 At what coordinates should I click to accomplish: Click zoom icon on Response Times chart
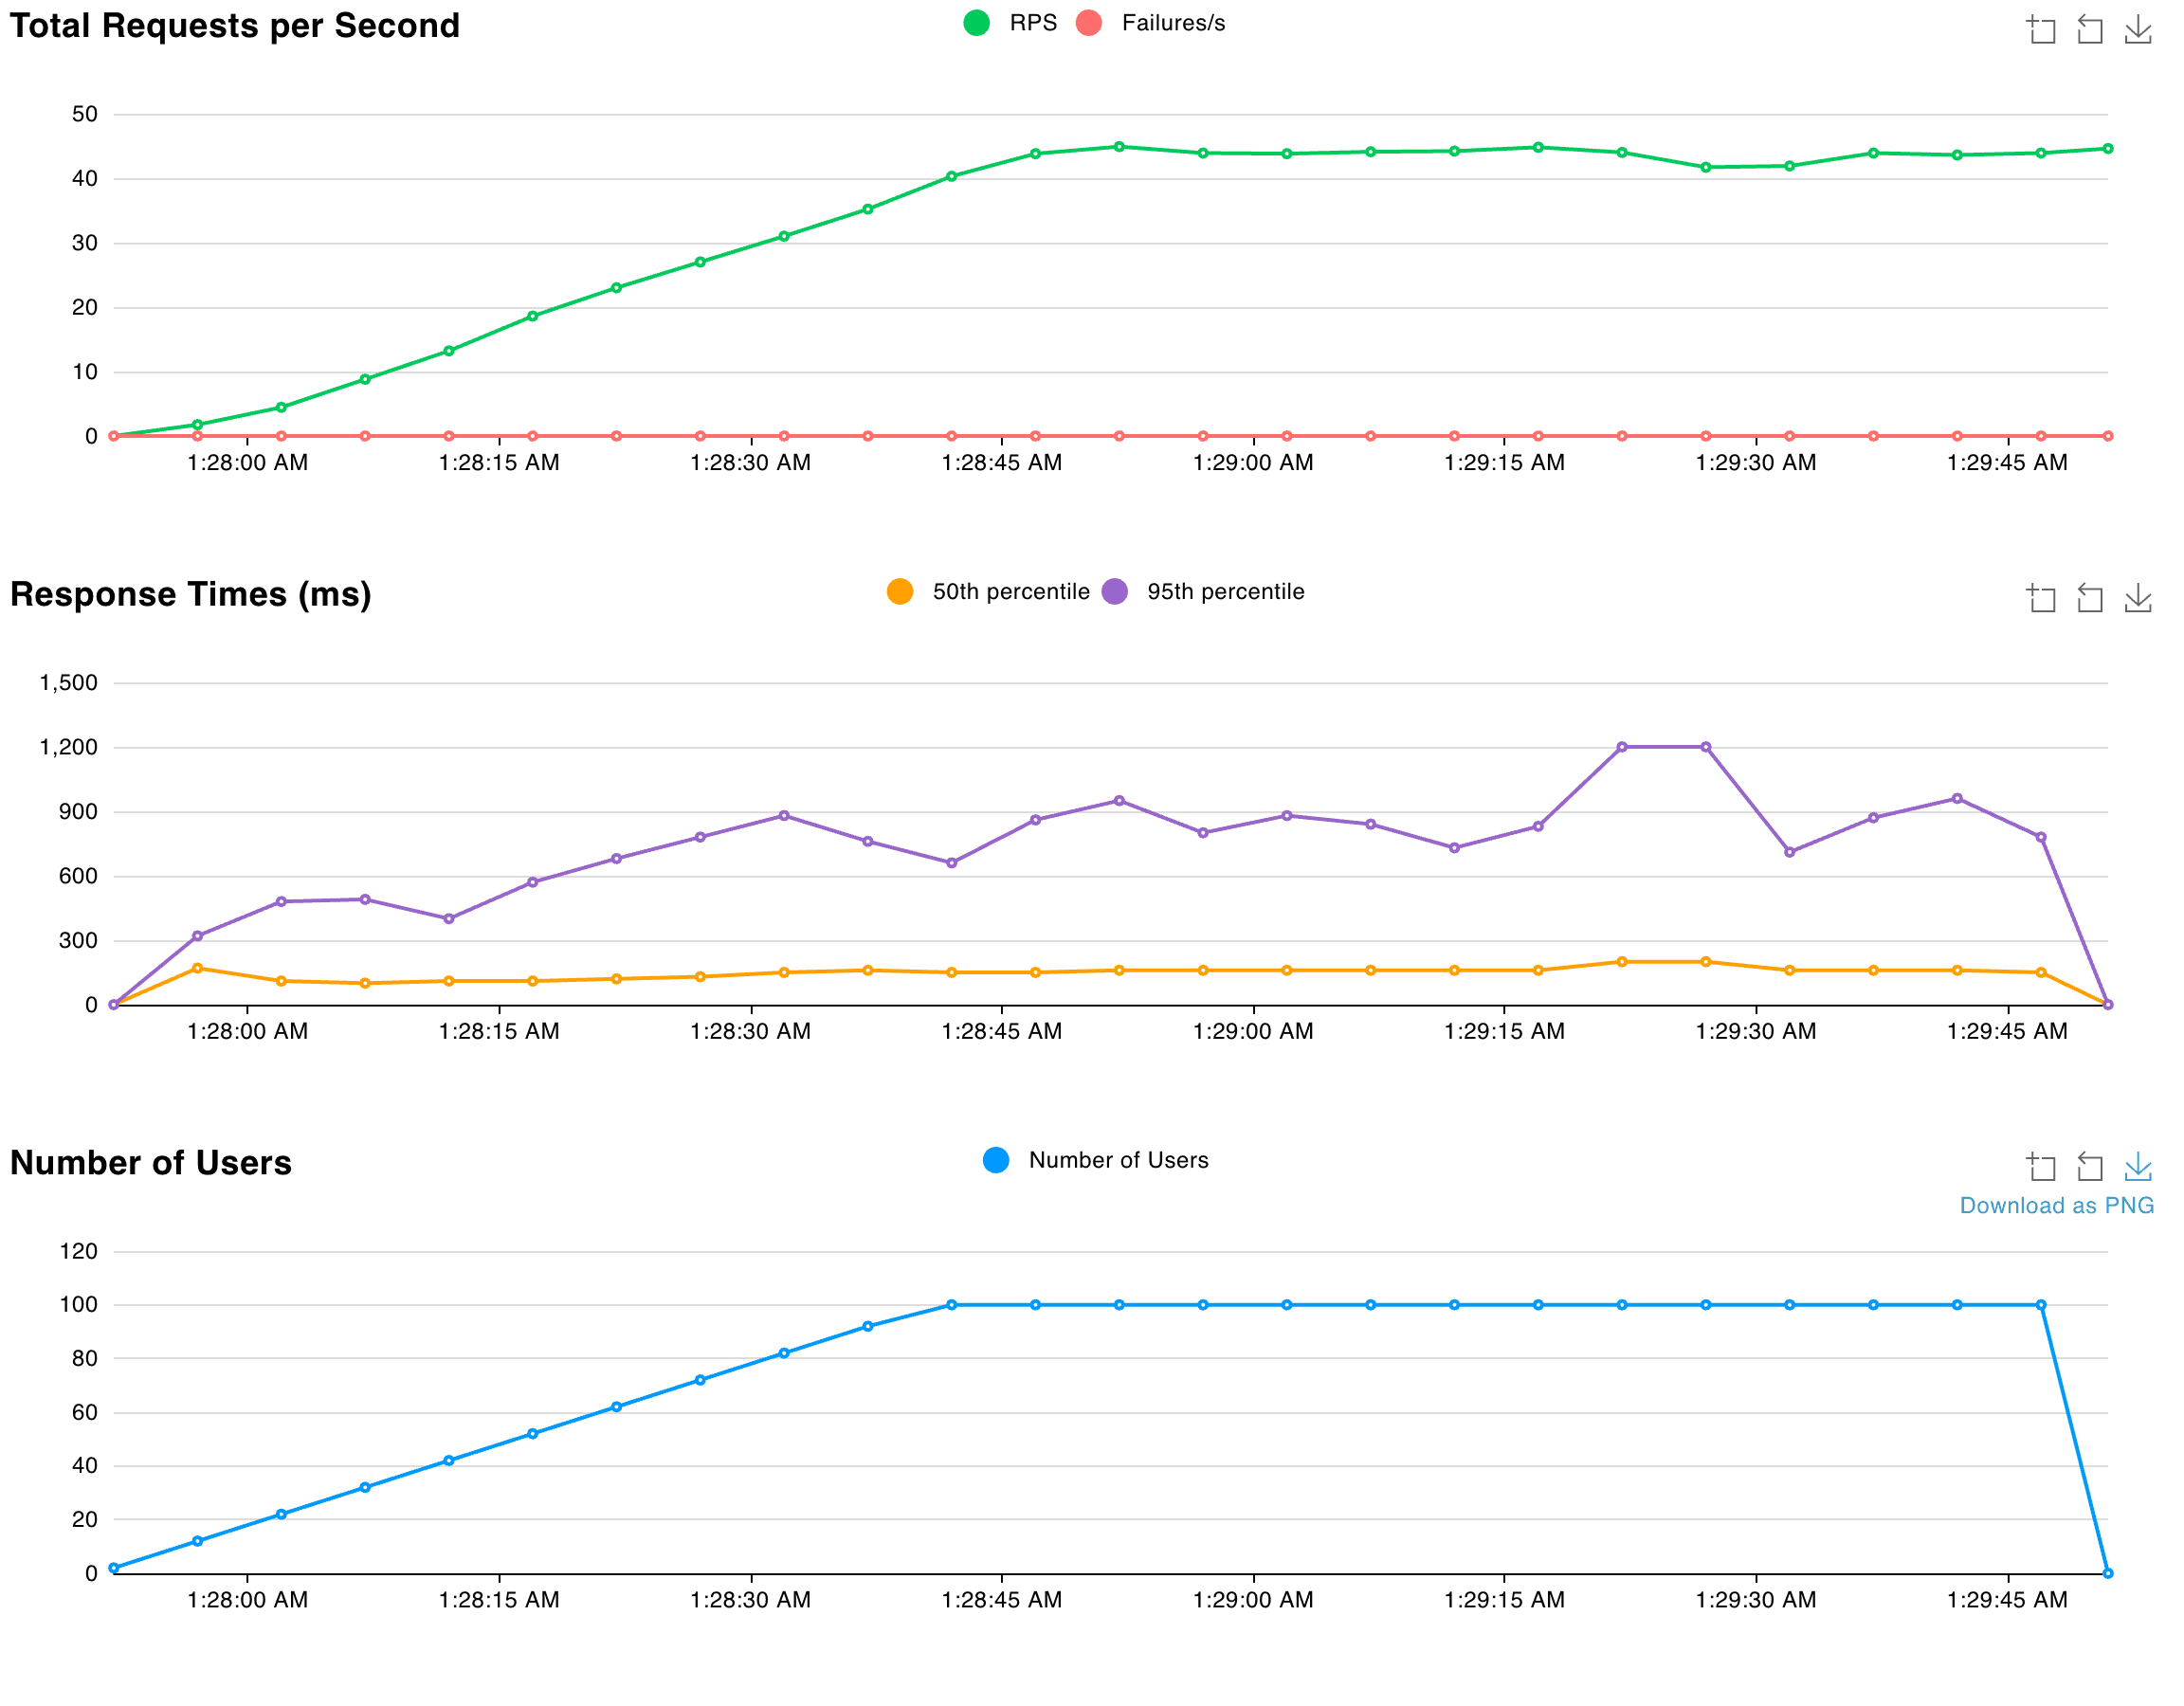(2041, 598)
